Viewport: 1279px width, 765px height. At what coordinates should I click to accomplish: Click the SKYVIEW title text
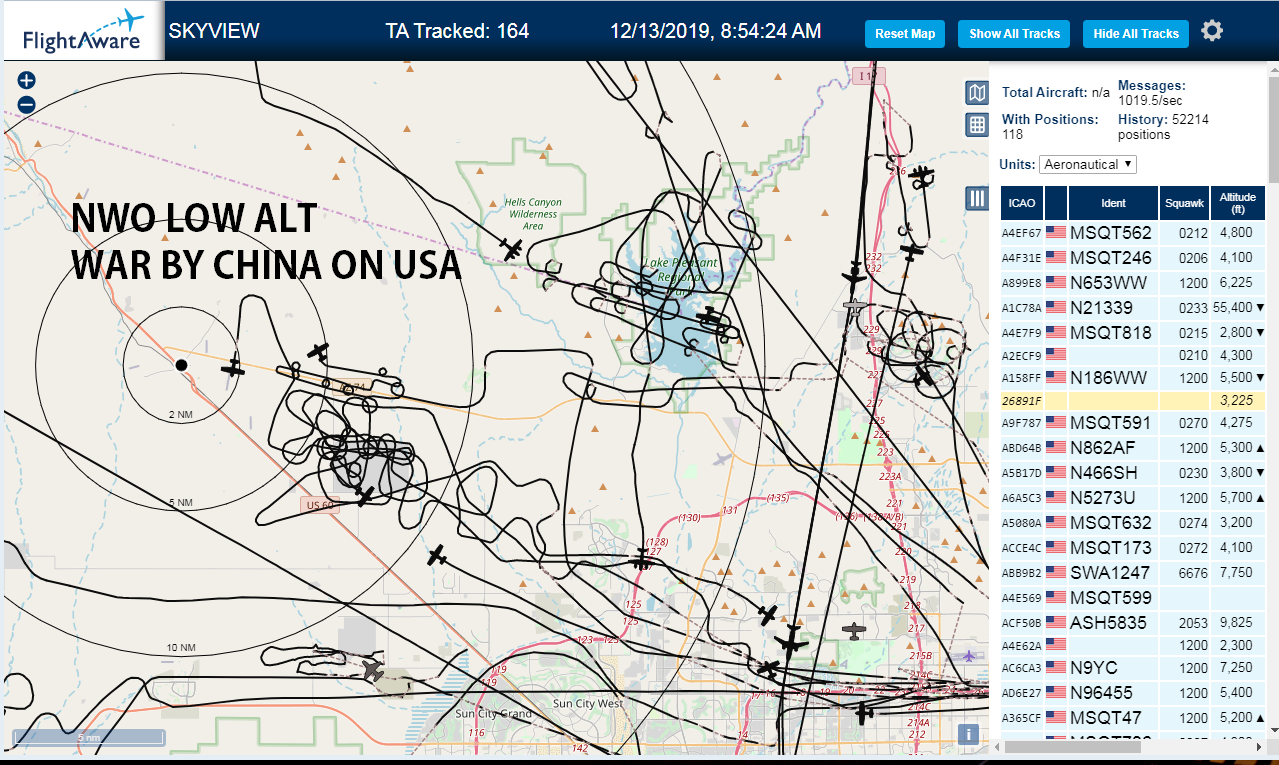pos(214,31)
